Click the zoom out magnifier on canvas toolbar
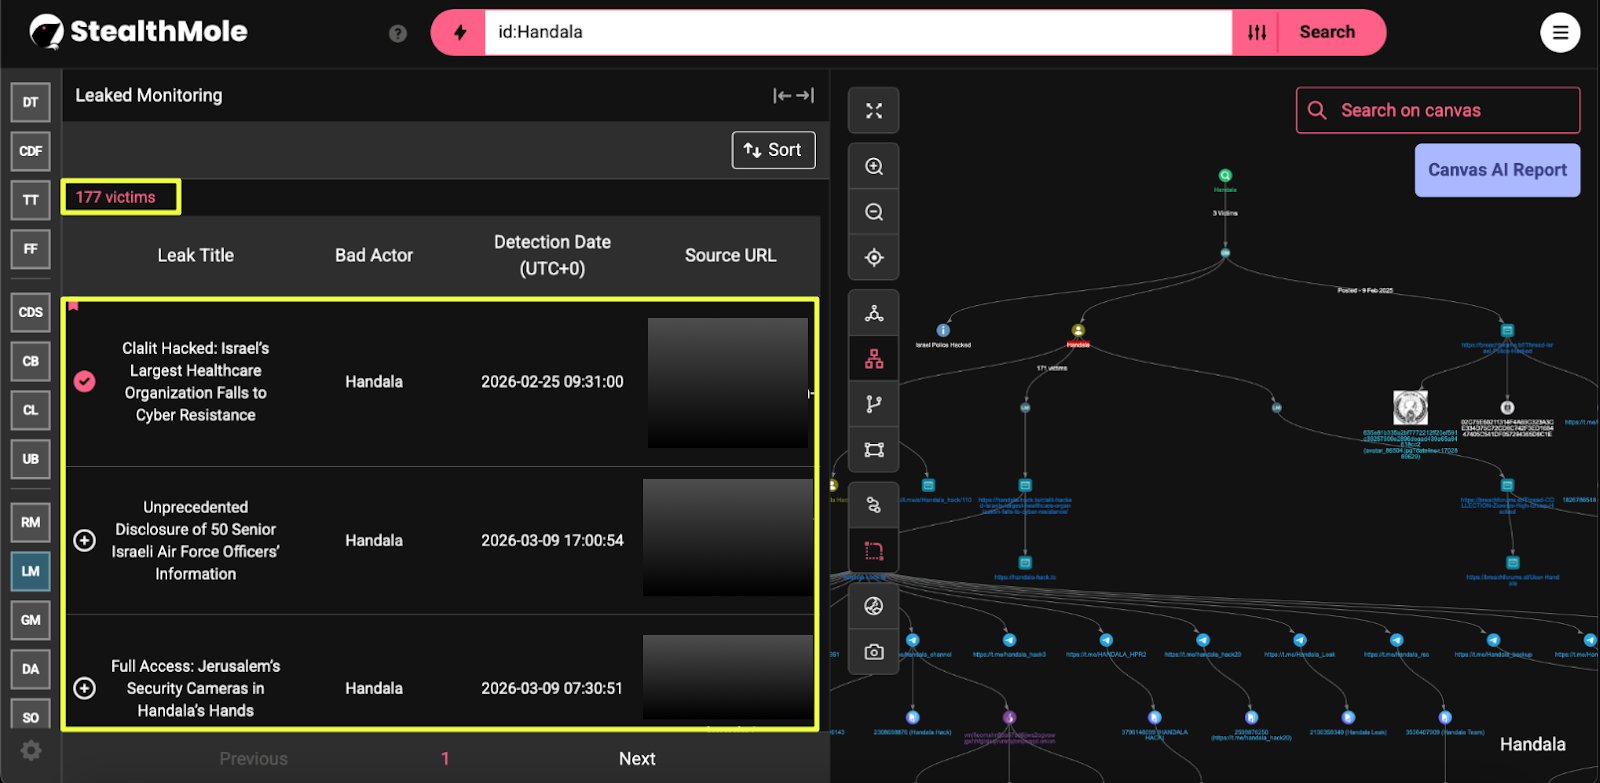Screen dimensions: 1600x783 873,212
